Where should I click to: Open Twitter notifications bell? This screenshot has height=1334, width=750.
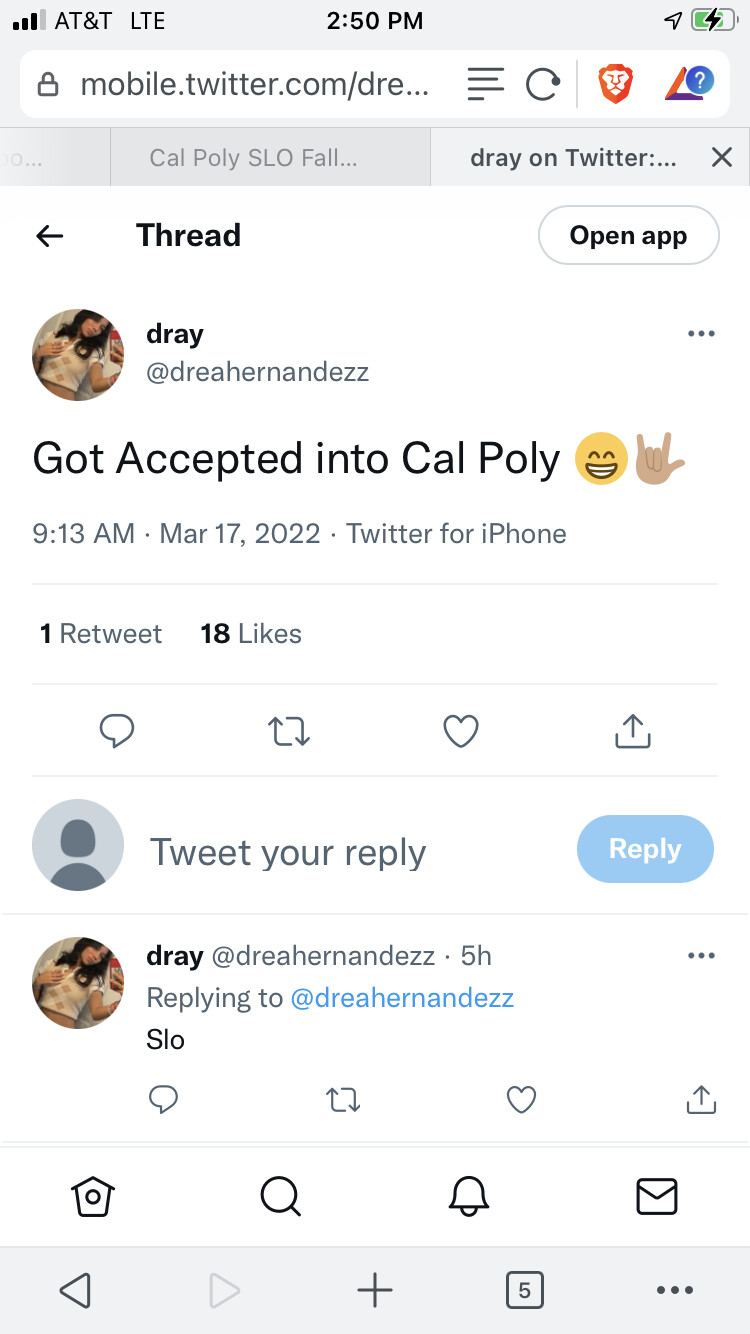click(x=468, y=1195)
